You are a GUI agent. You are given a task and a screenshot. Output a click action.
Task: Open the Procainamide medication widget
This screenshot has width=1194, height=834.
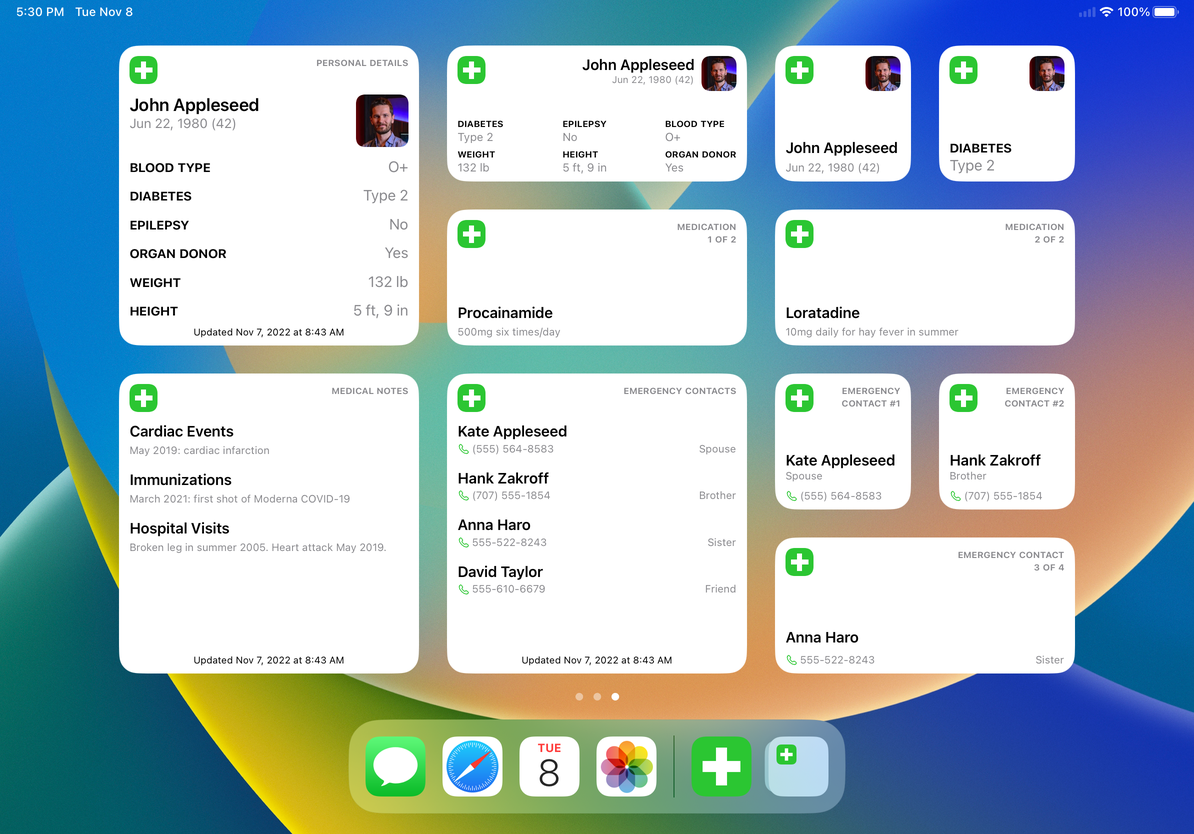point(596,277)
